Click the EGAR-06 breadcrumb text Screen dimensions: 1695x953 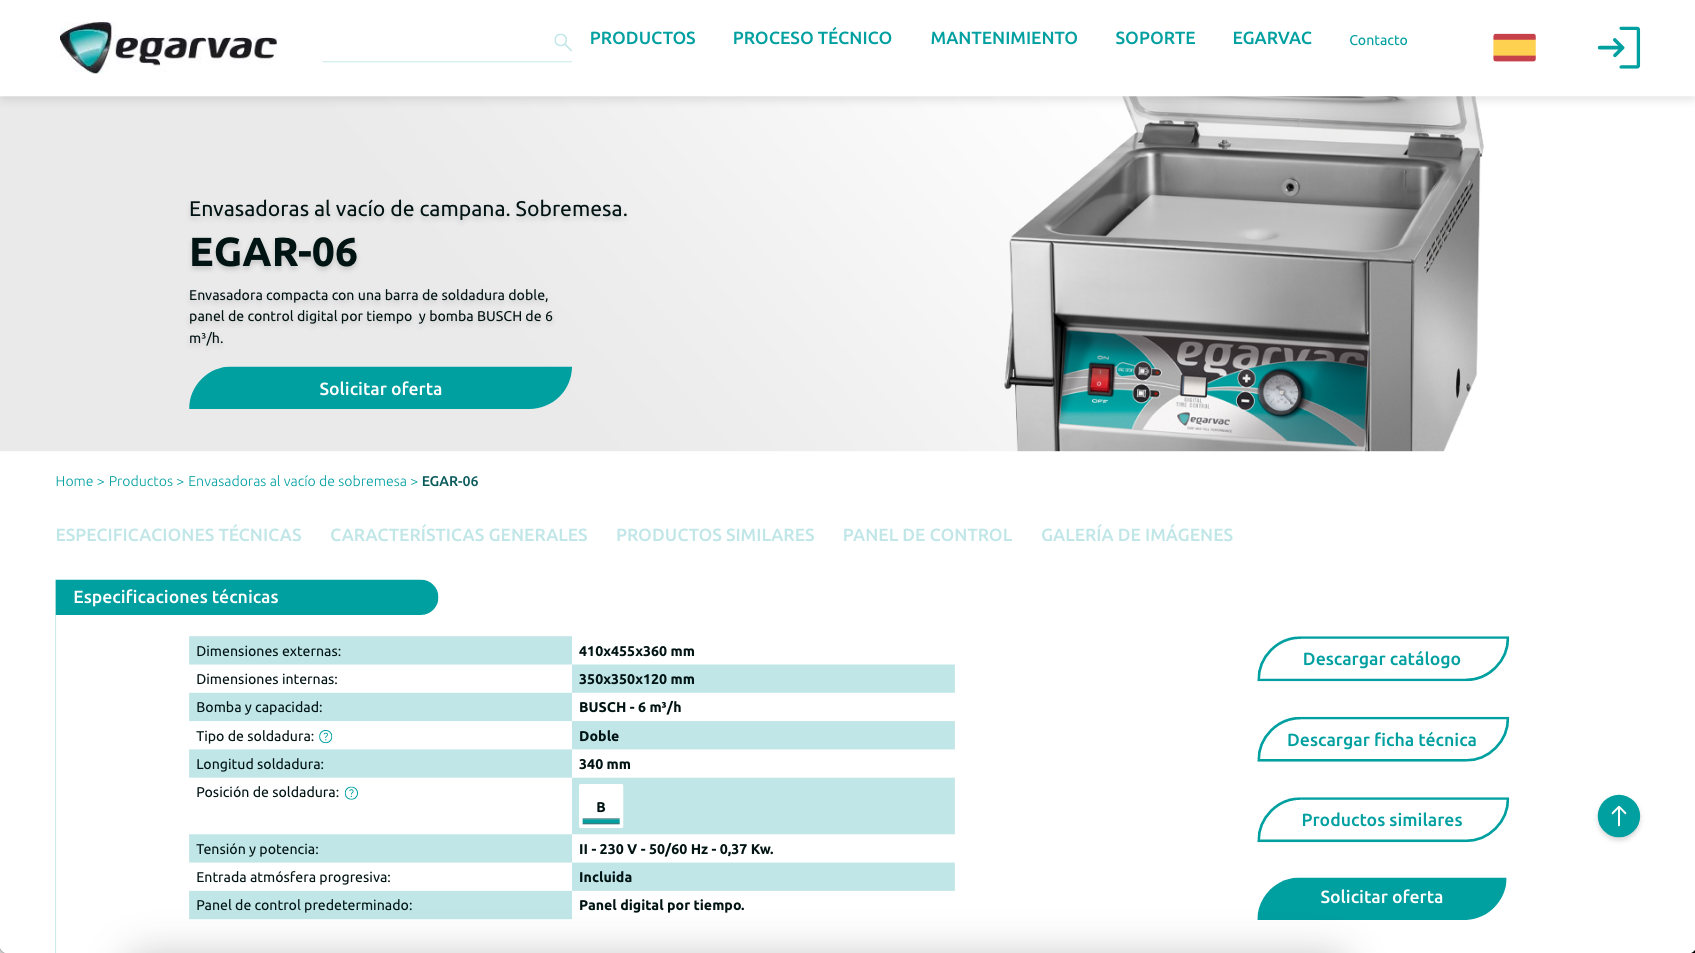point(450,481)
